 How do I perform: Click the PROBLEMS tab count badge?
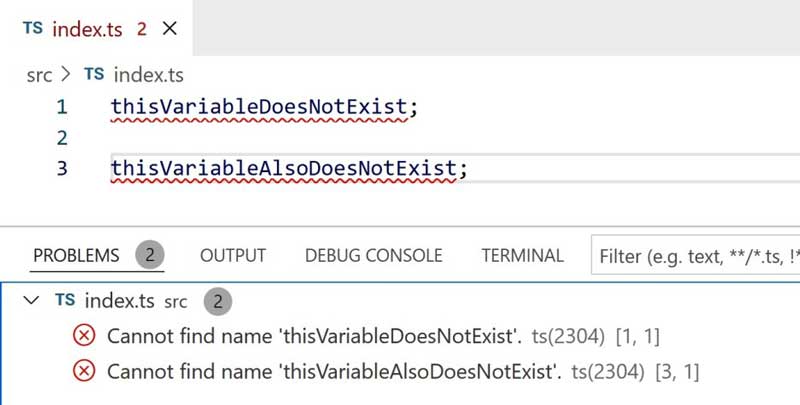click(150, 255)
